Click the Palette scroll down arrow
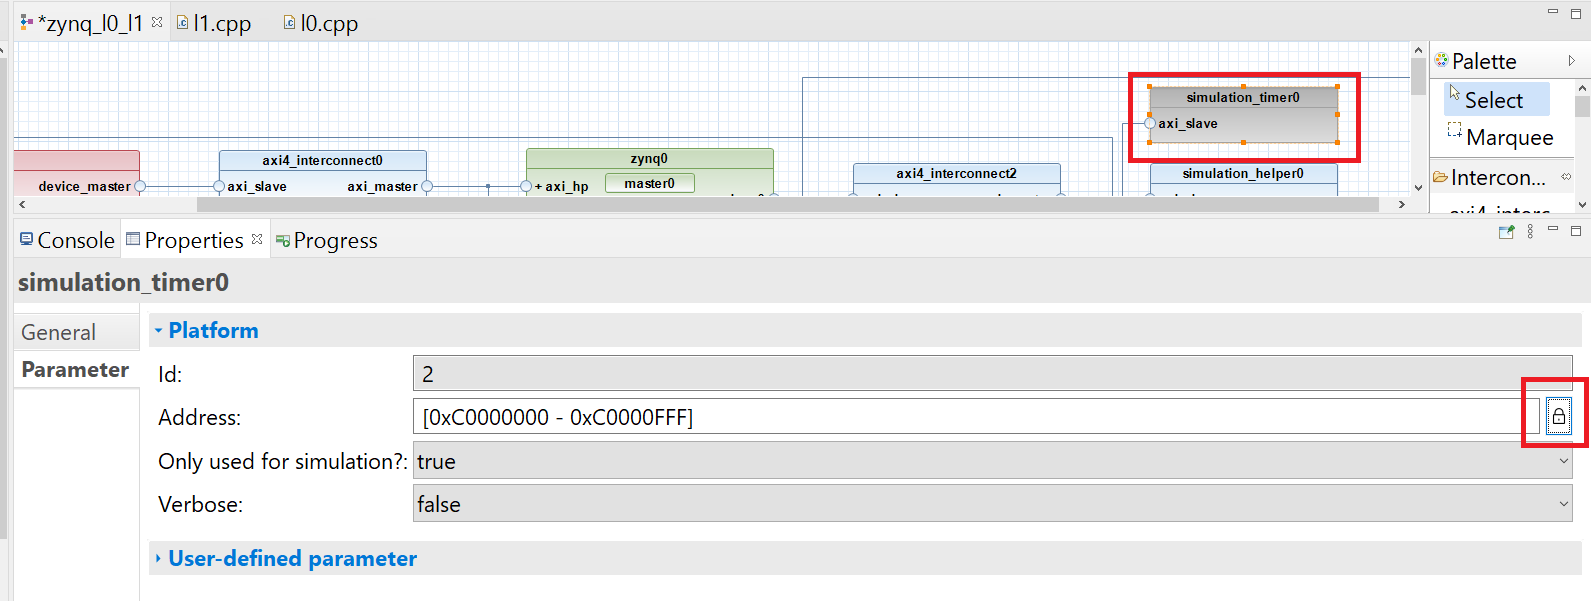The width and height of the screenshot is (1591, 601). (x=1582, y=204)
